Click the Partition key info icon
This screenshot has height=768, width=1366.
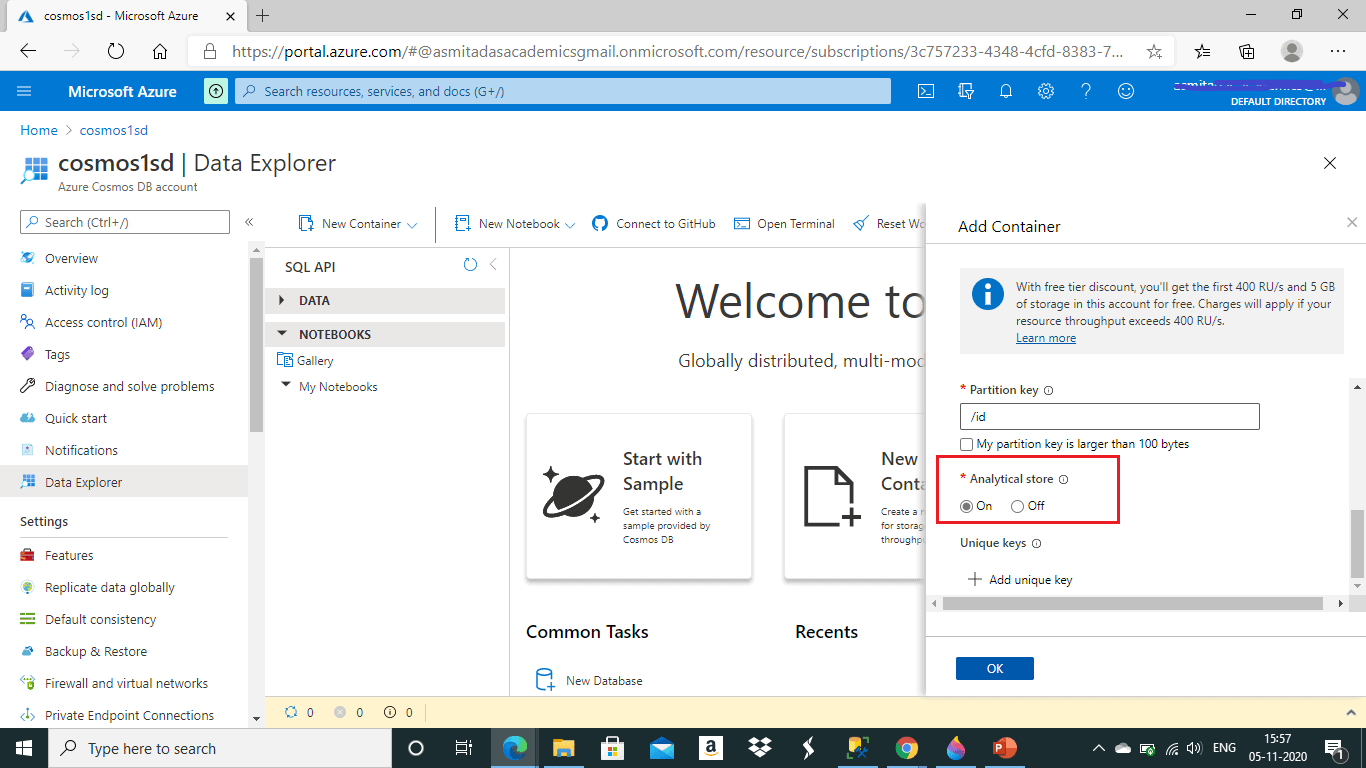coord(1048,391)
